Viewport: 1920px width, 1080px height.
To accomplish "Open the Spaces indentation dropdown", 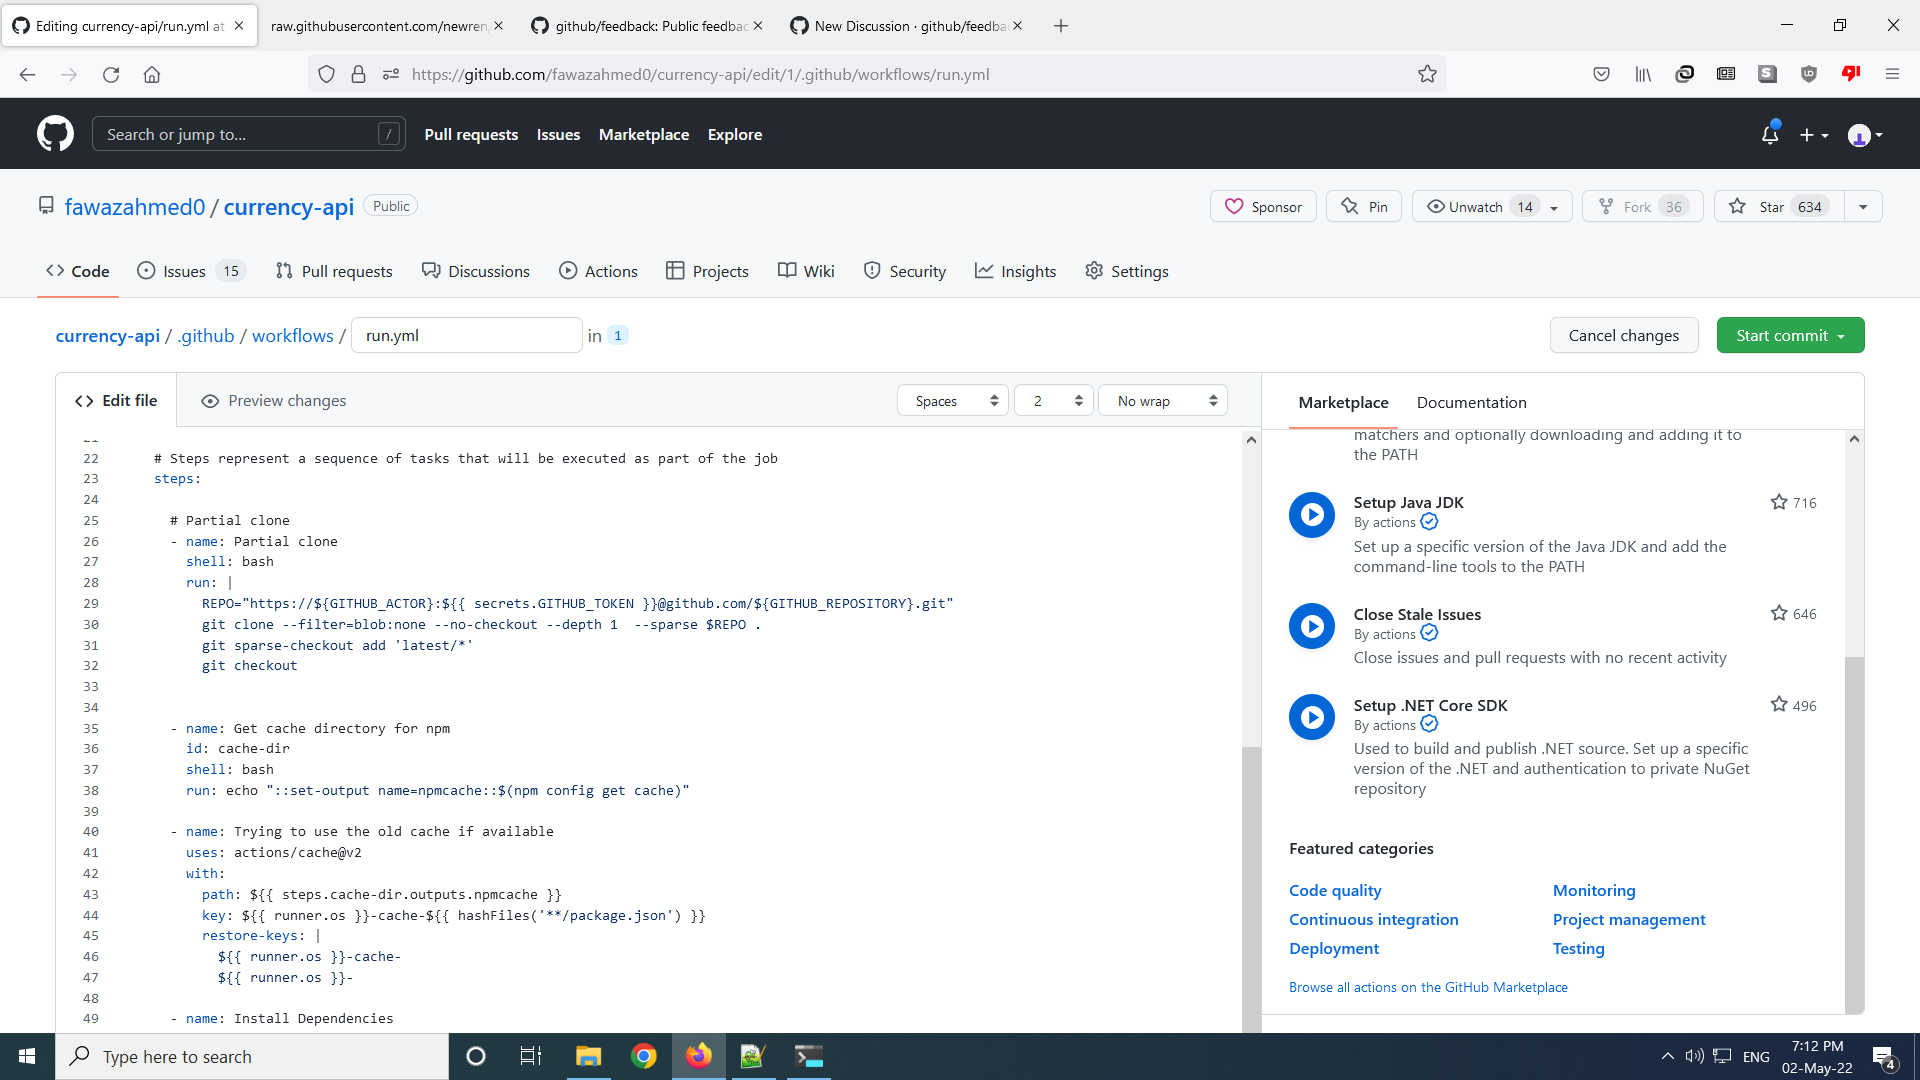I will pyautogui.click(x=951, y=399).
